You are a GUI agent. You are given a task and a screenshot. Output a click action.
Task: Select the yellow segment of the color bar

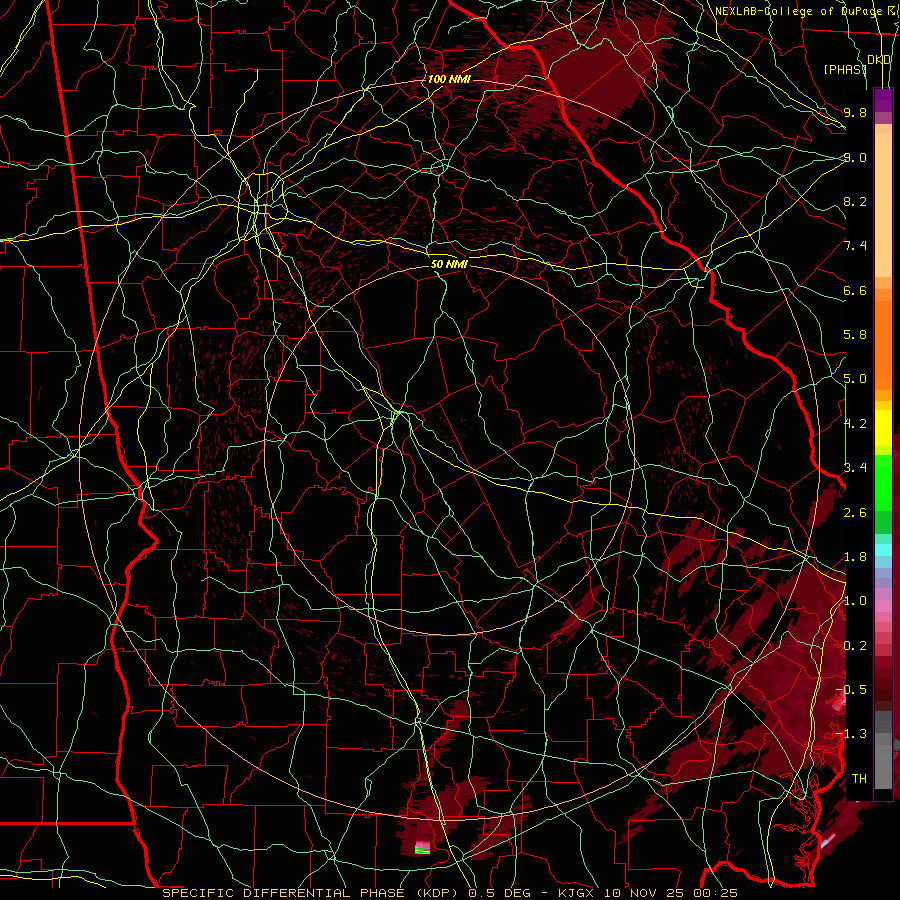point(883,428)
